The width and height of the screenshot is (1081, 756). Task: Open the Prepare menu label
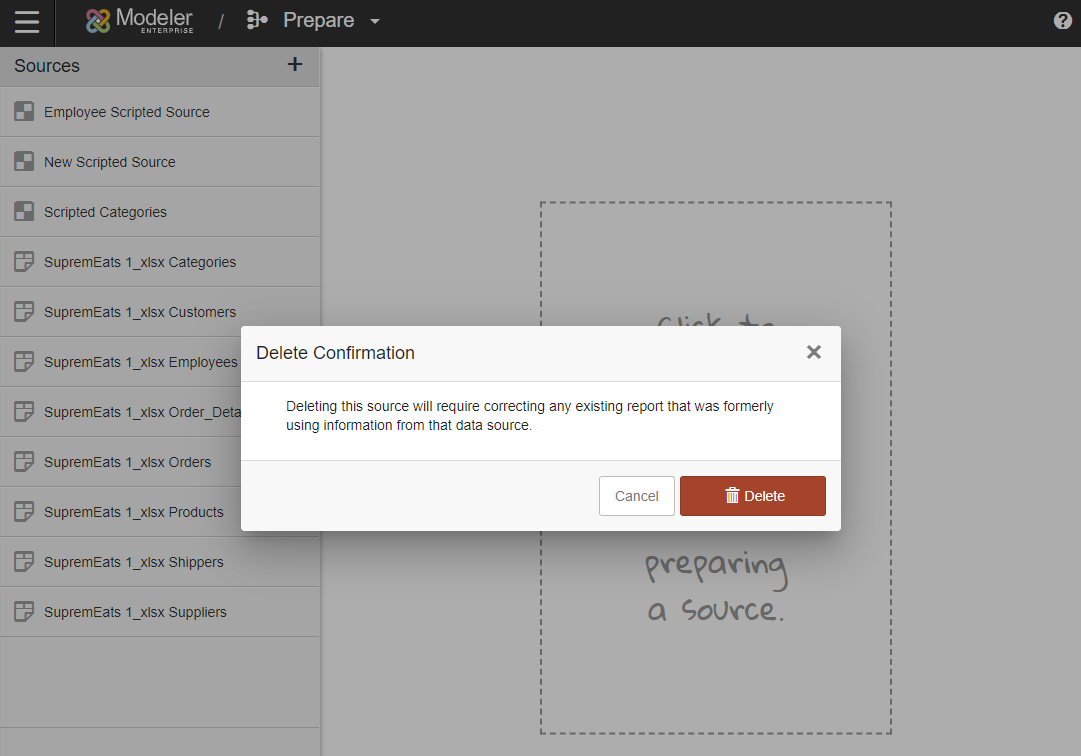point(318,21)
